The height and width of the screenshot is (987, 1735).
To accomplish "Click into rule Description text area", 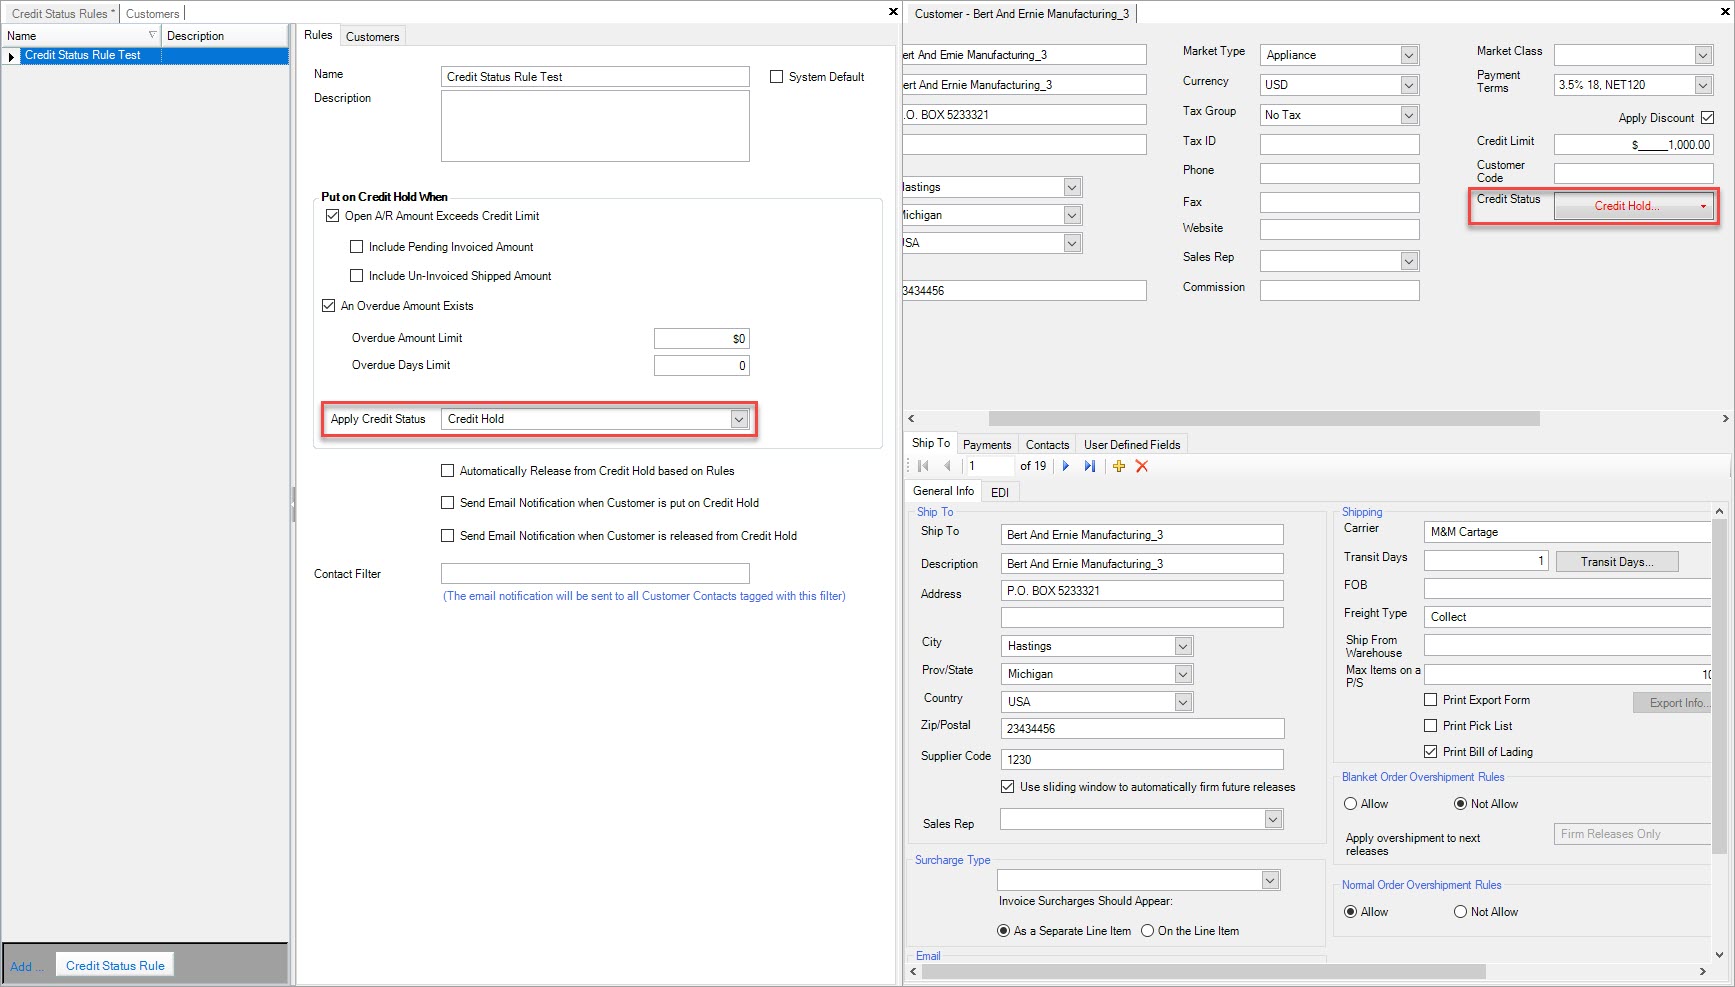I will pyautogui.click(x=595, y=126).
